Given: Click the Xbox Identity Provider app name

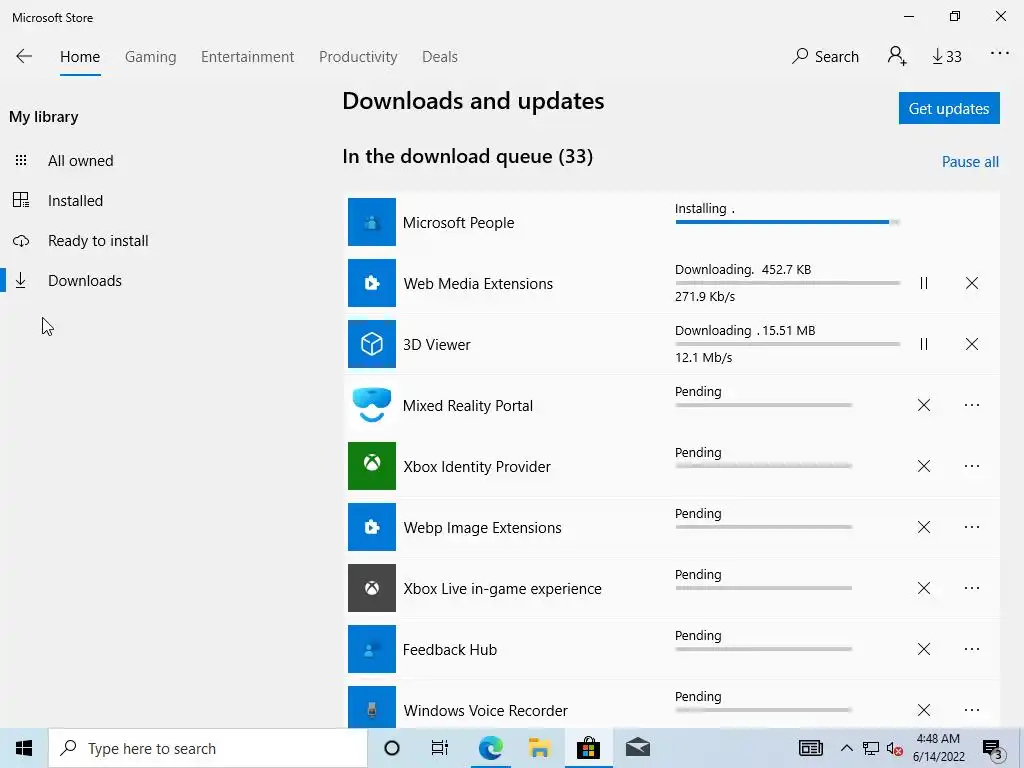Looking at the screenshot, I should click(x=477, y=466).
